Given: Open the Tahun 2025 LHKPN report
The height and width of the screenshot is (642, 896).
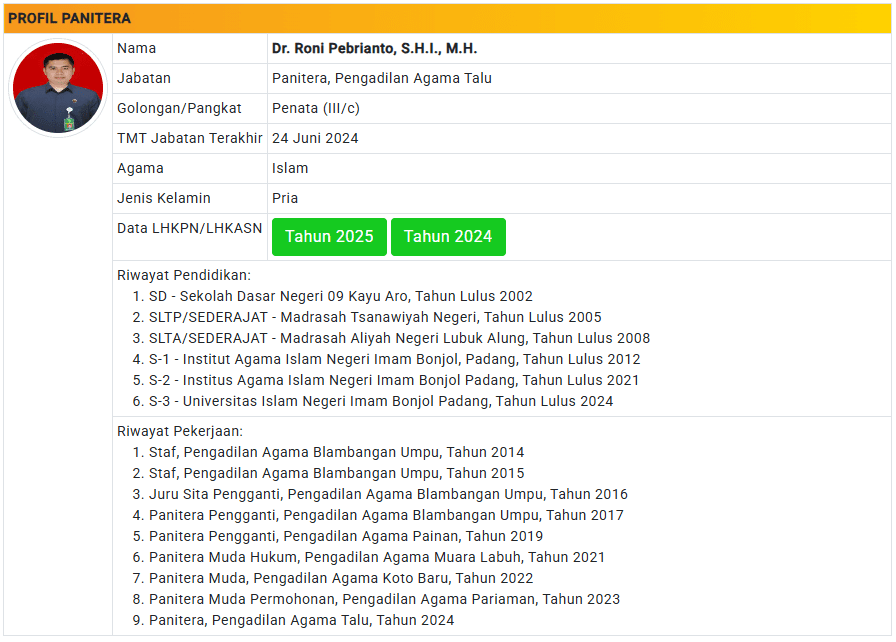Looking at the screenshot, I should tap(329, 237).
